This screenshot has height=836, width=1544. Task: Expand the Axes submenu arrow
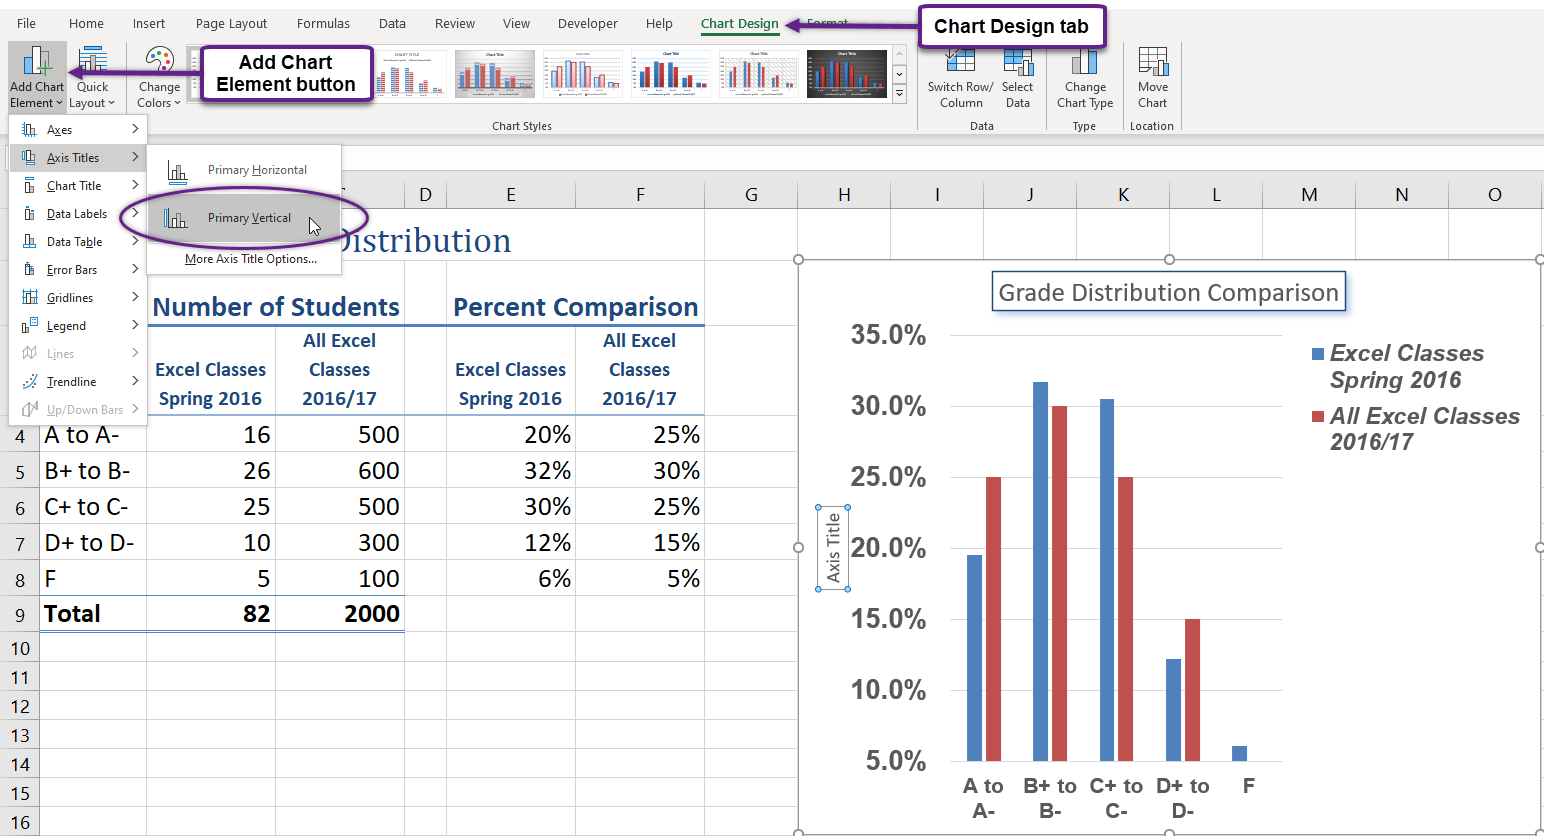(x=135, y=129)
